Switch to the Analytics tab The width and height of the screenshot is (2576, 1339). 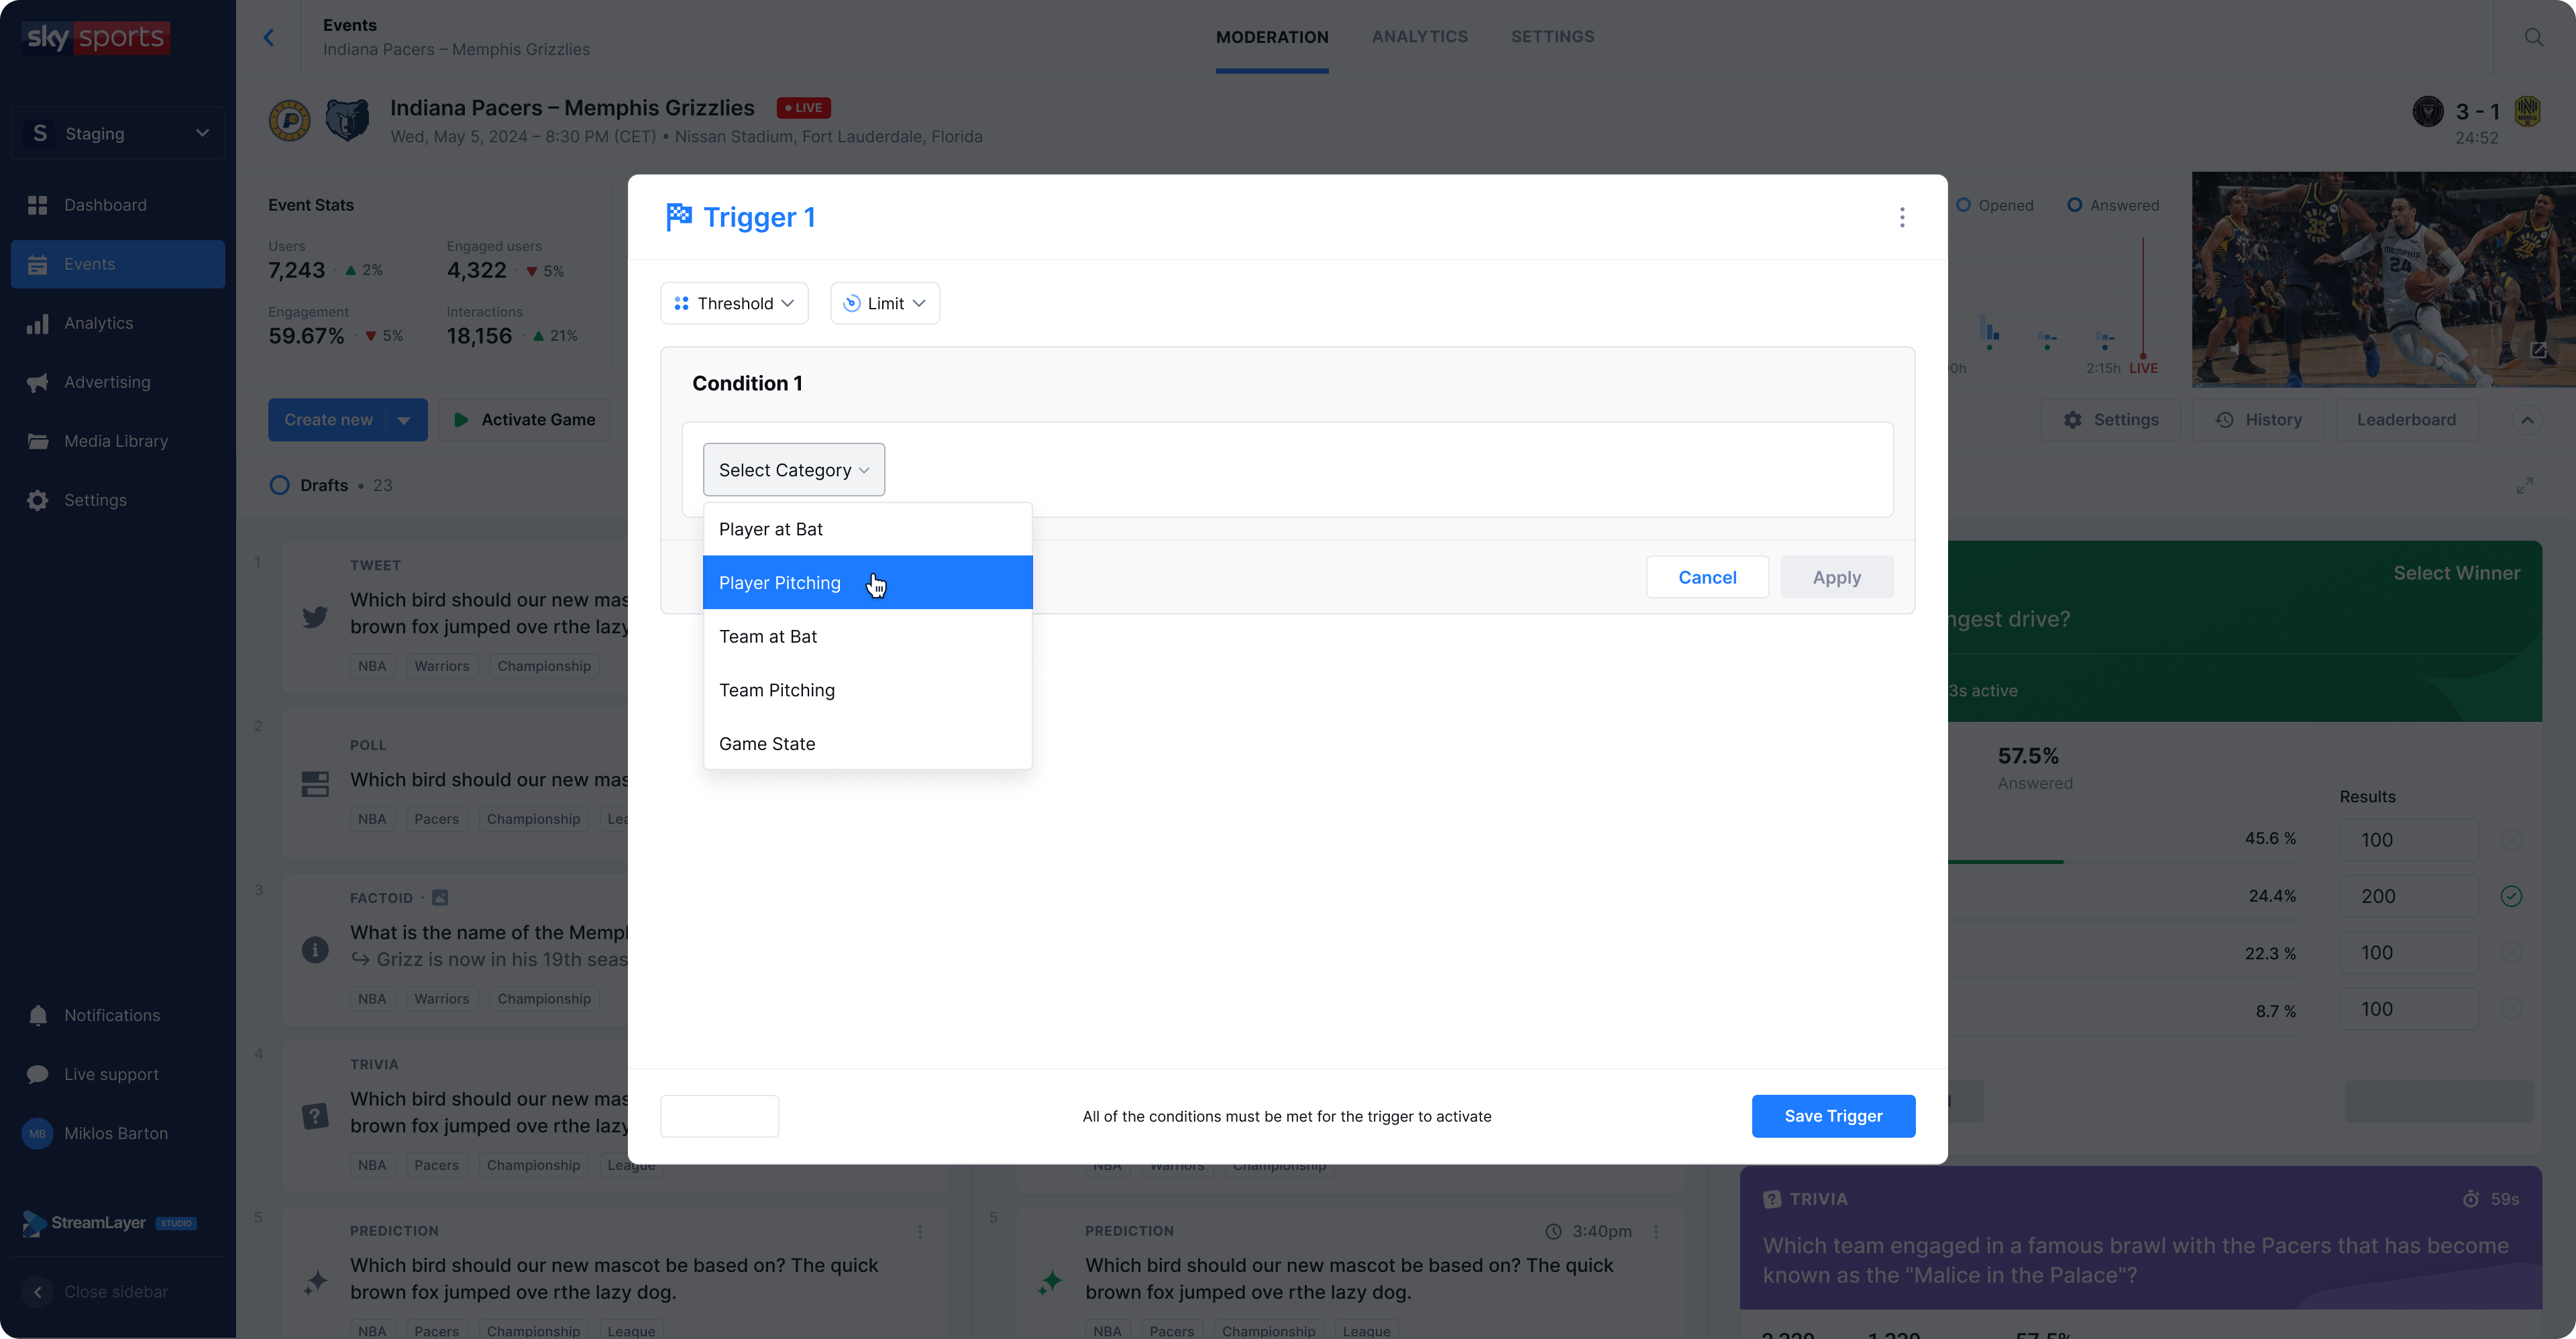coord(1419,37)
